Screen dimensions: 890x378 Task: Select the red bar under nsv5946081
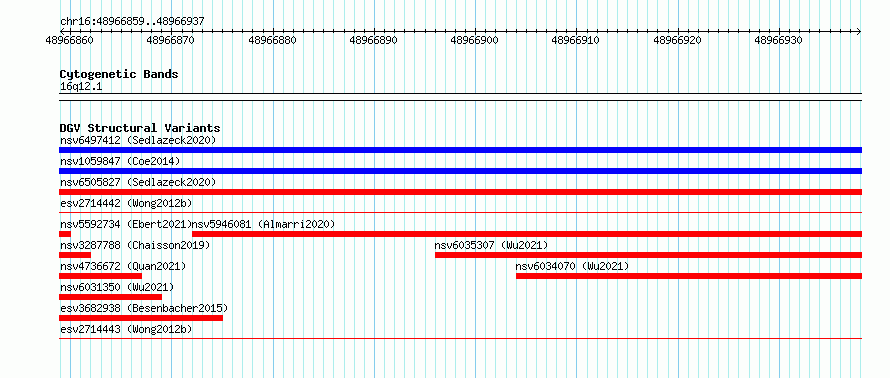pos(527,234)
